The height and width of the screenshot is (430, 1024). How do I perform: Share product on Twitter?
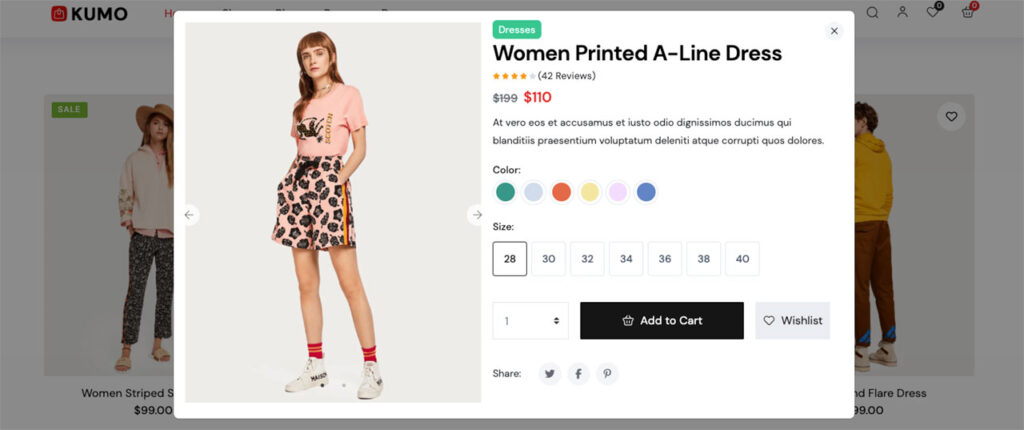click(x=549, y=374)
